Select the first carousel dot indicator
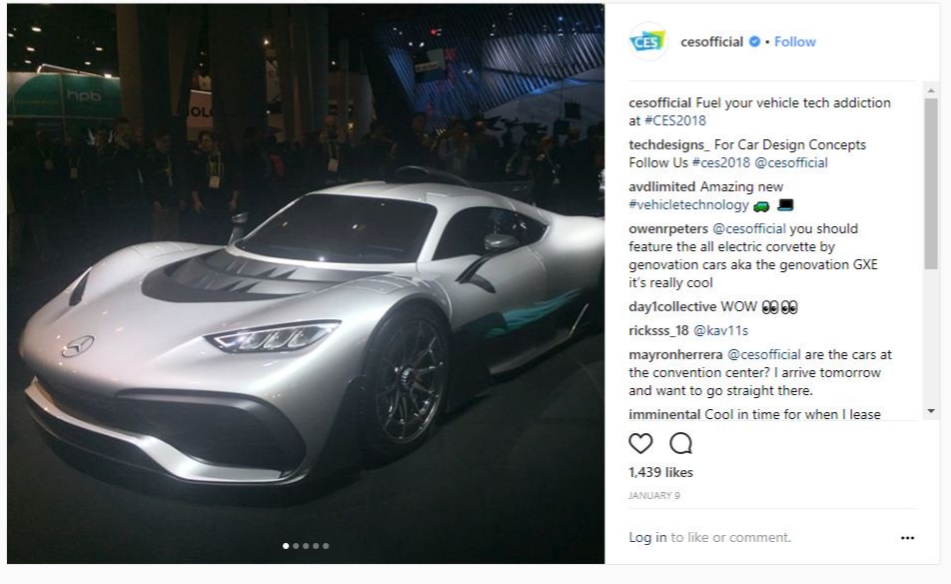Viewport: 951px width, 584px height. tap(286, 546)
